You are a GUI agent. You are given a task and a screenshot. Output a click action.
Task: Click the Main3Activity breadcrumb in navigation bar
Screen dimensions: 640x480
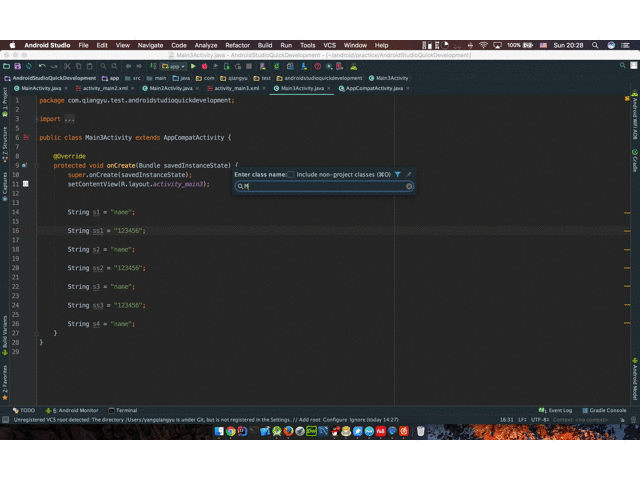[389, 78]
